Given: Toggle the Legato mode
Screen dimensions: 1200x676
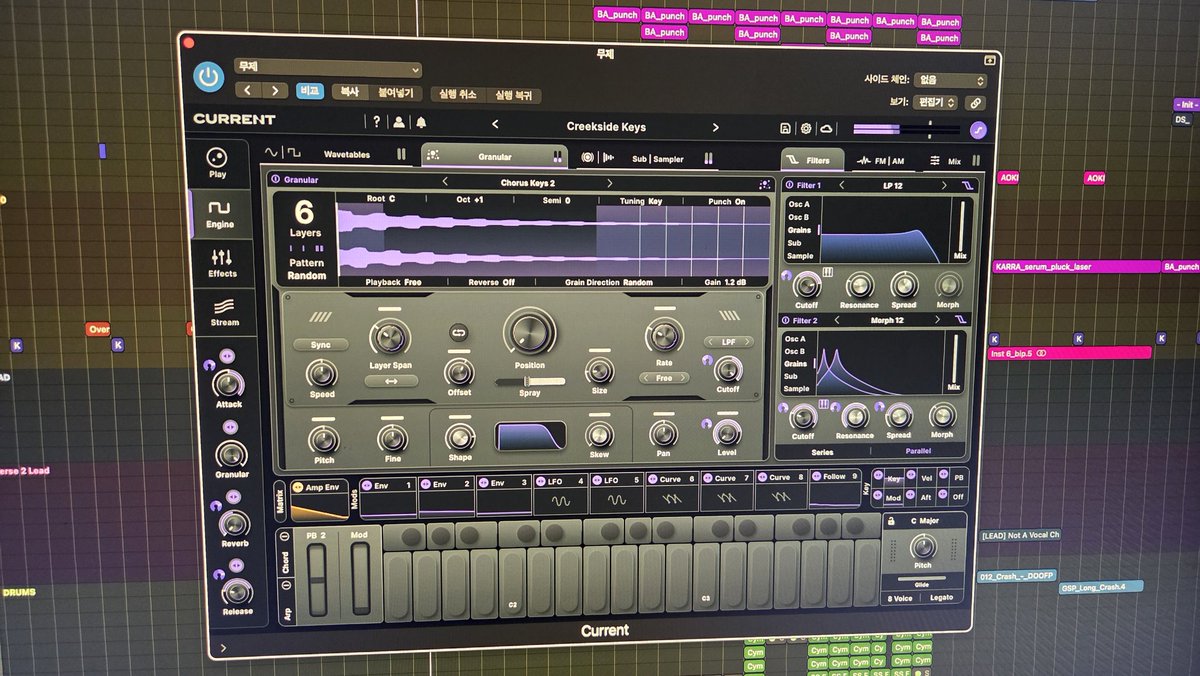Looking at the screenshot, I should click(x=941, y=598).
